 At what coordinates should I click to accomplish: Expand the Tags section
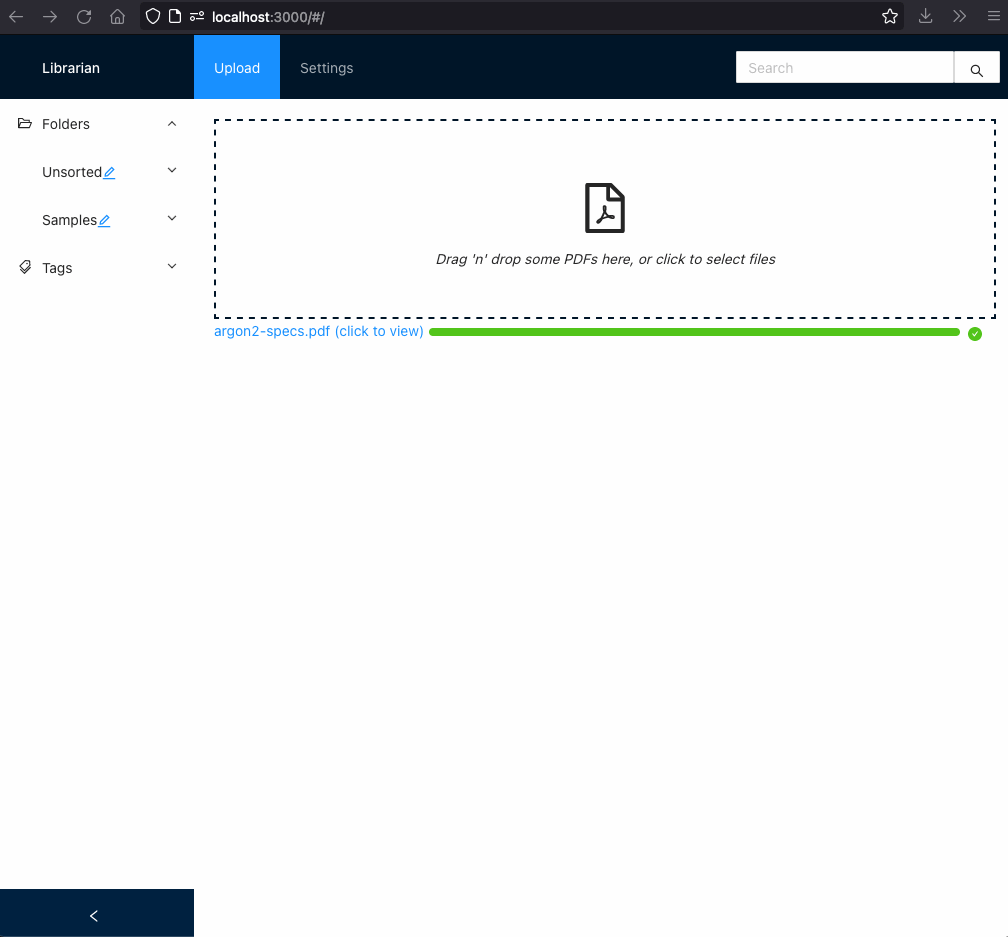172,267
